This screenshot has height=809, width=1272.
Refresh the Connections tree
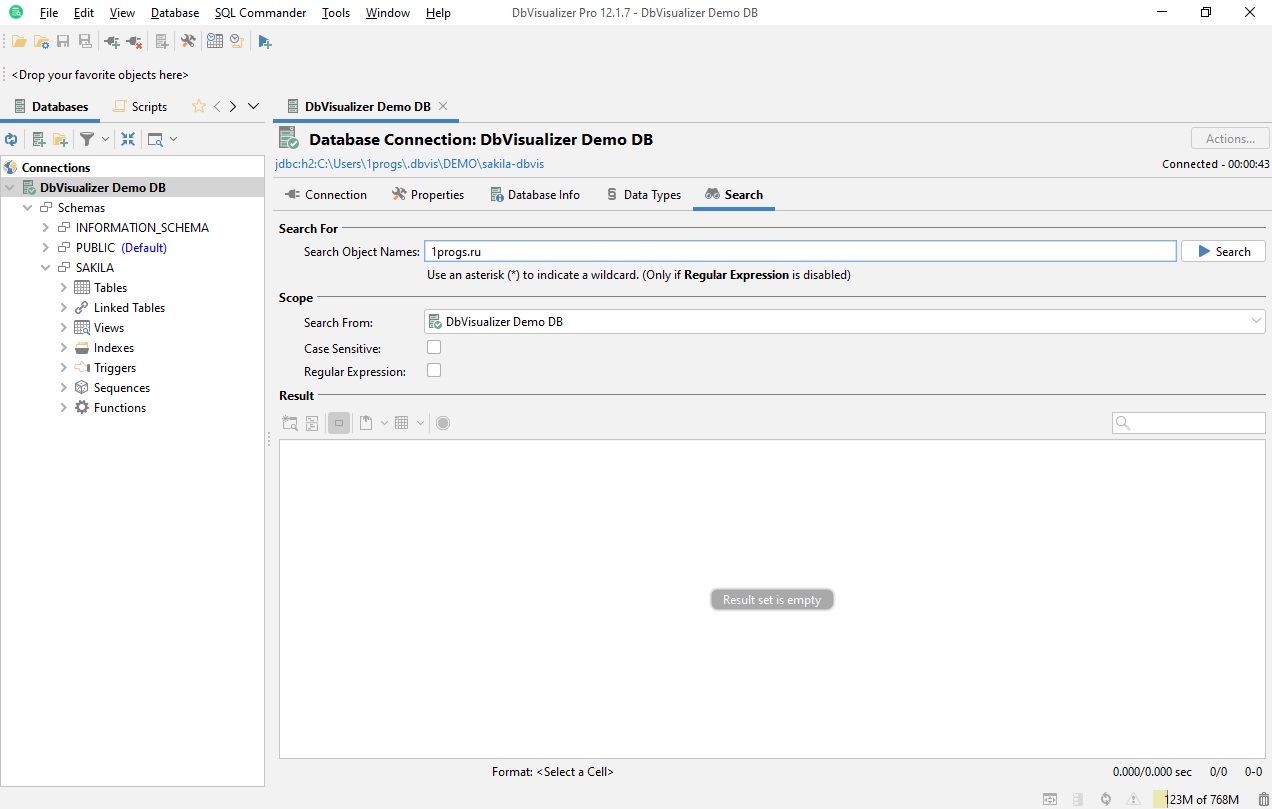click(x=10, y=138)
